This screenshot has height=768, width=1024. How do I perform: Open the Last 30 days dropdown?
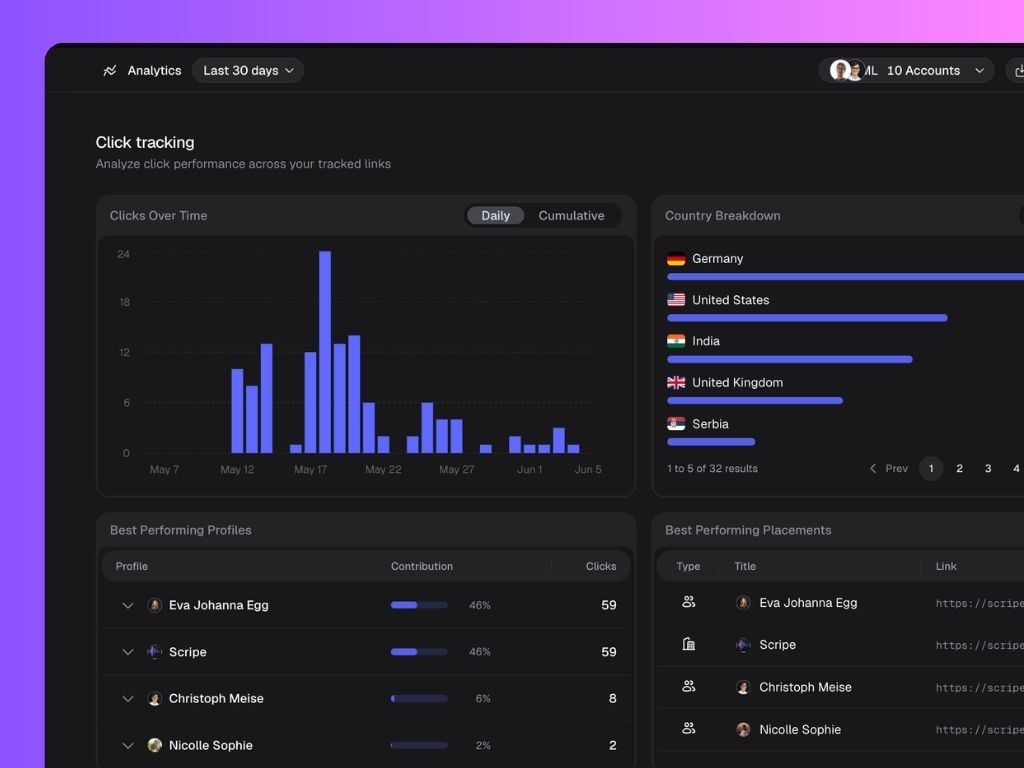coord(248,71)
